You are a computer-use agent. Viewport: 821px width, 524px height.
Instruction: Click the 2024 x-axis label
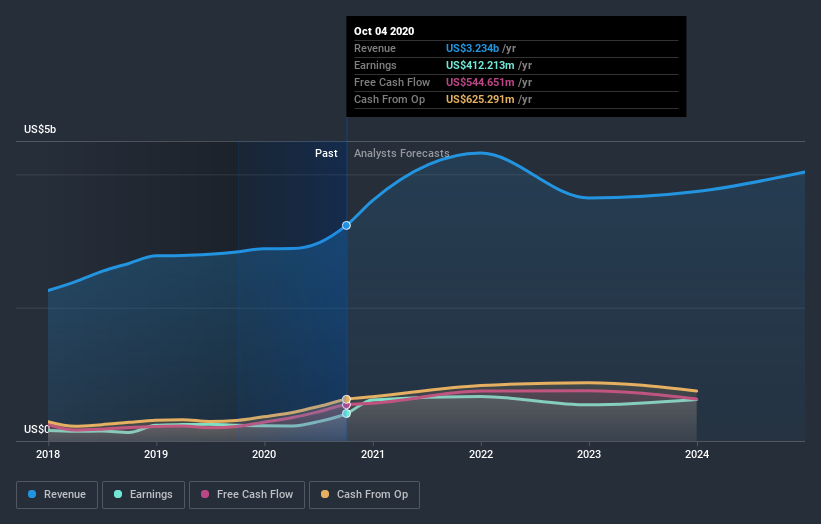(697, 454)
